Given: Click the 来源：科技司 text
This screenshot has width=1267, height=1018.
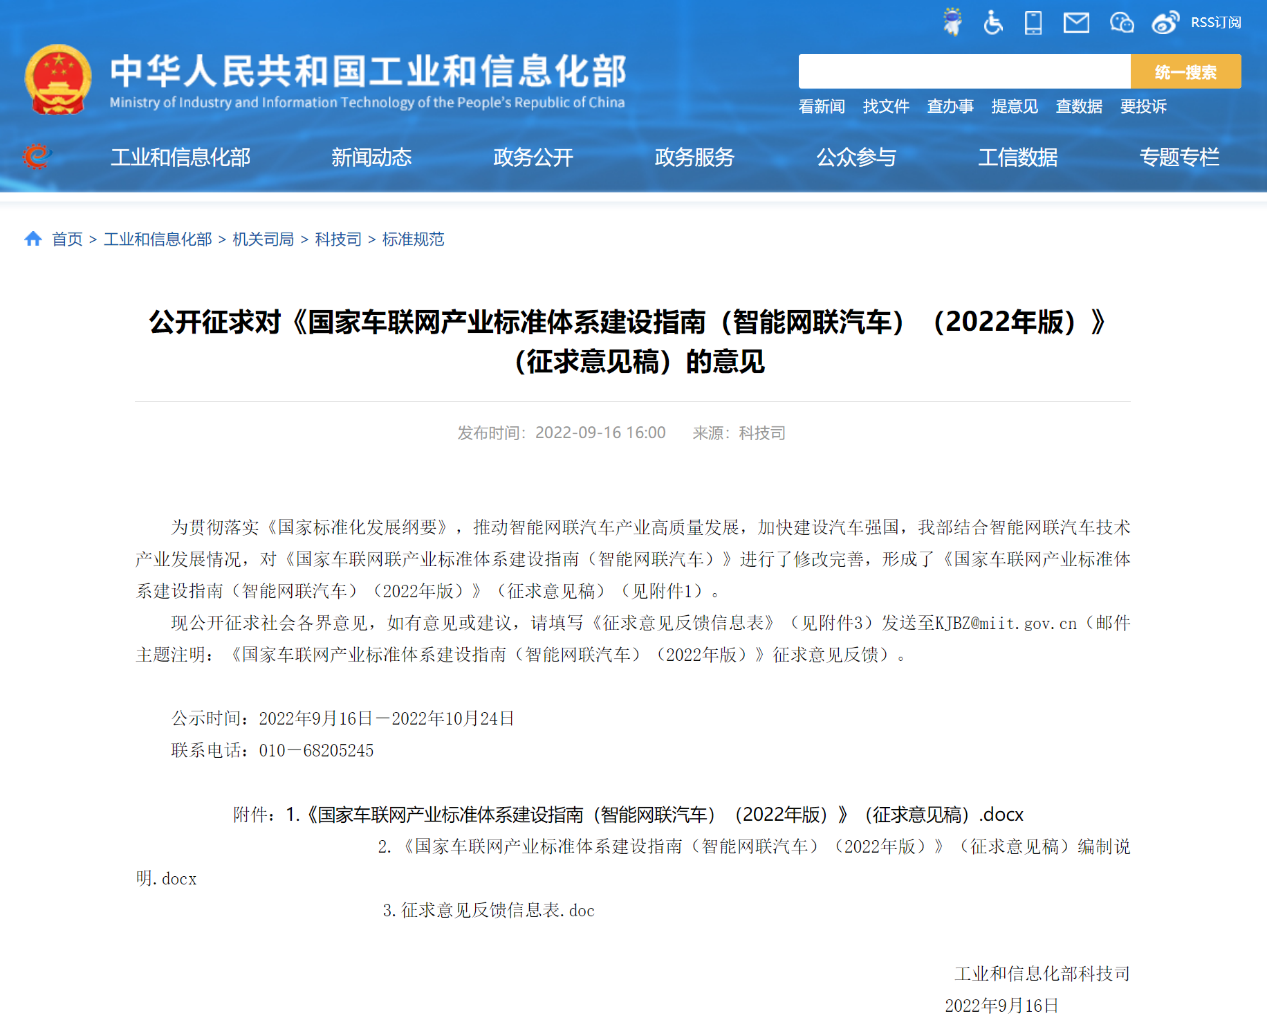Looking at the screenshot, I should click(x=739, y=433).
